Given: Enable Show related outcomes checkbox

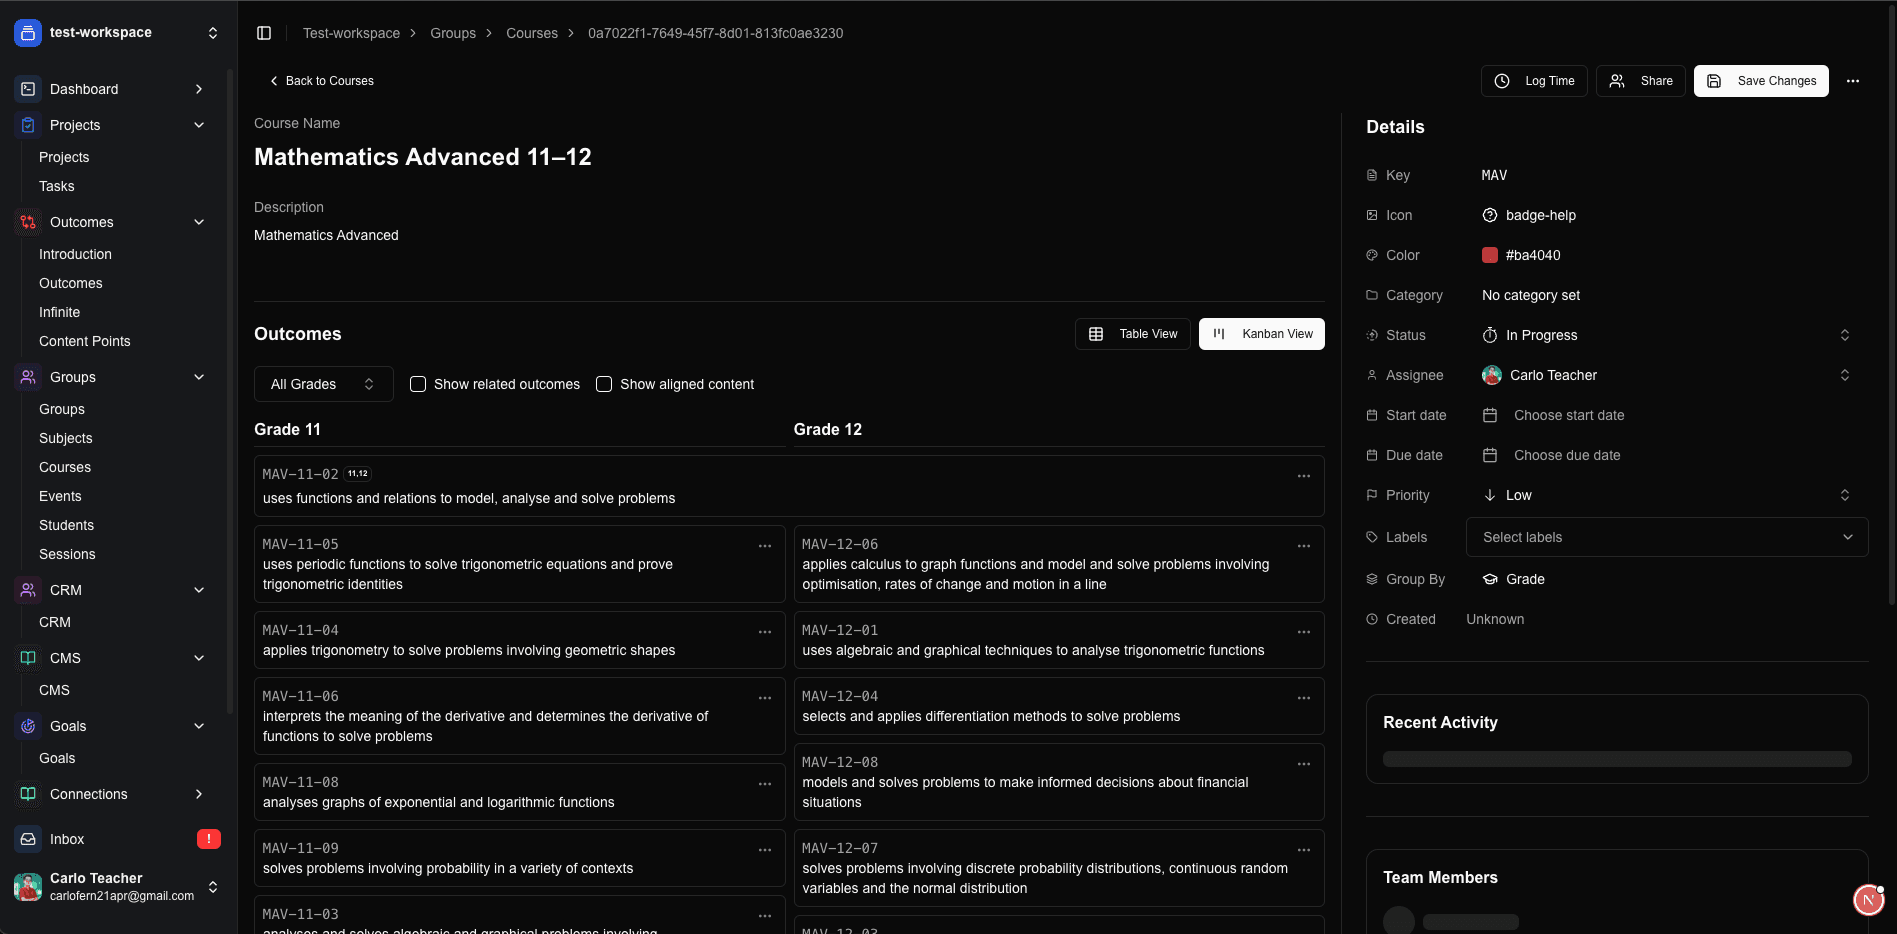Looking at the screenshot, I should 418,384.
